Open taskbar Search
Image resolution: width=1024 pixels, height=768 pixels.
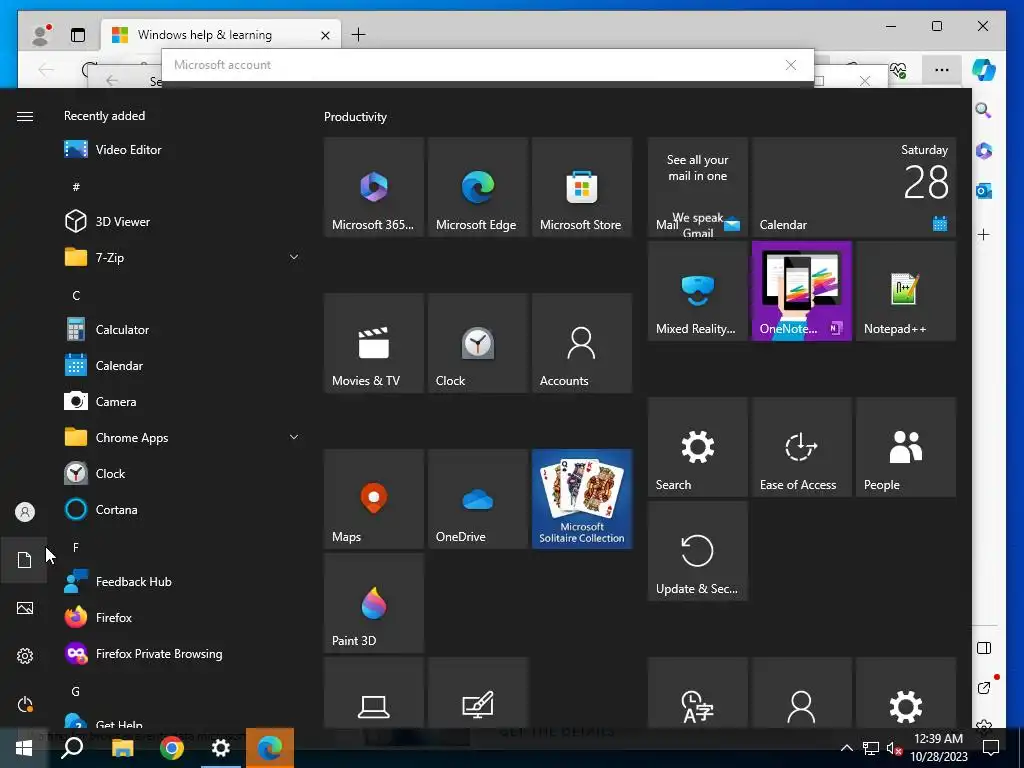(x=72, y=748)
